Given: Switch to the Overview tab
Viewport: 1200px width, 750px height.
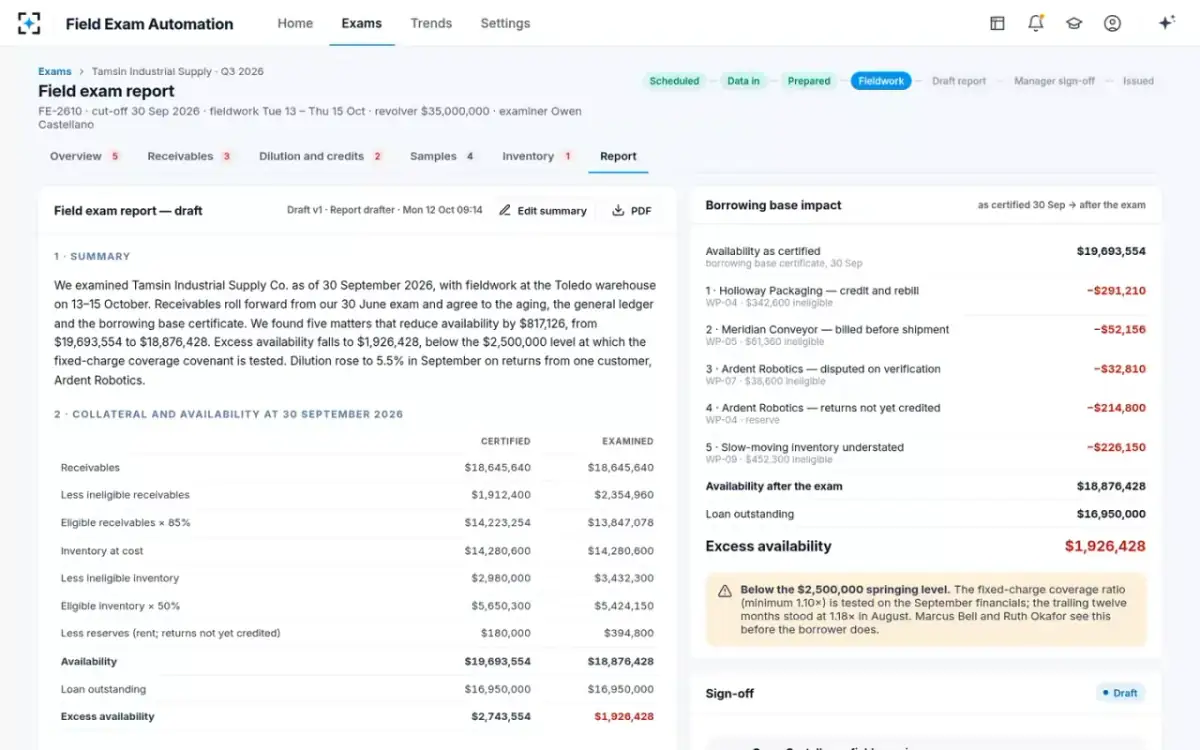Looking at the screenshot, I should tap(85, 156).
